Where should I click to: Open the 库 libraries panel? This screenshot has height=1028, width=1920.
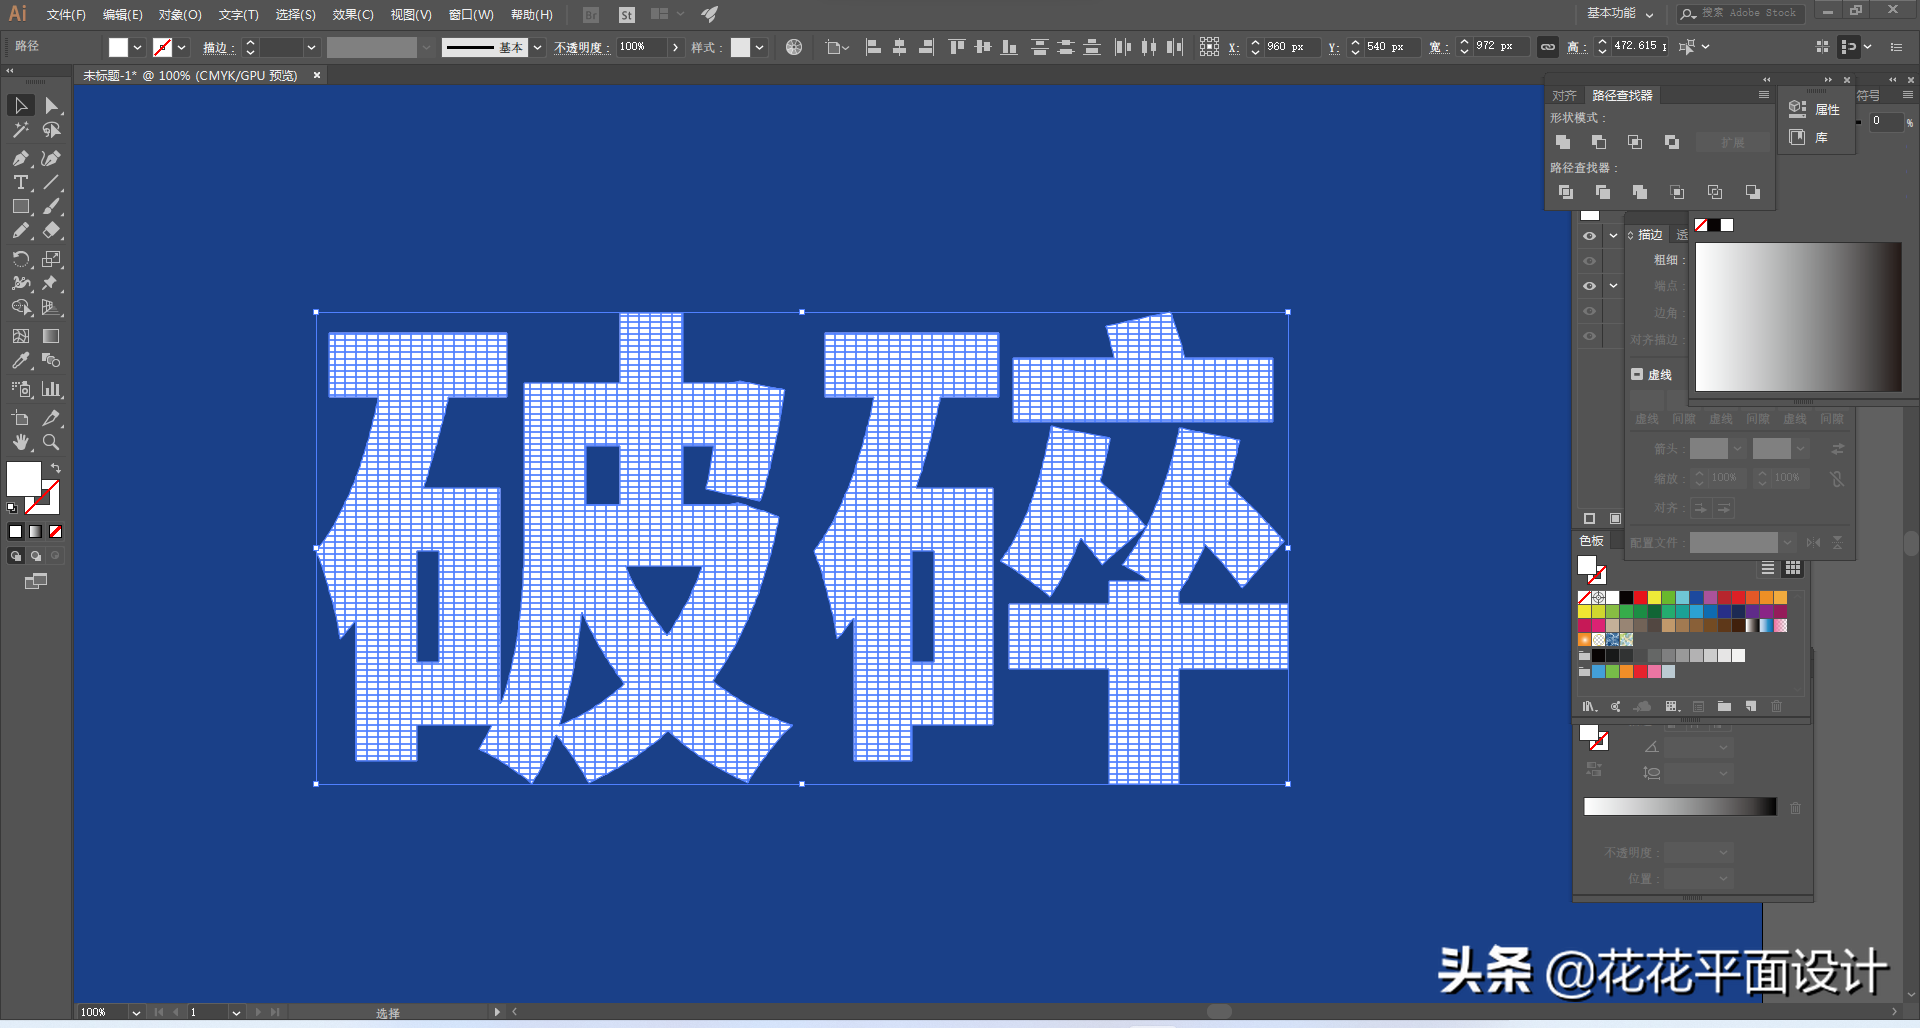pos(1809,137)
